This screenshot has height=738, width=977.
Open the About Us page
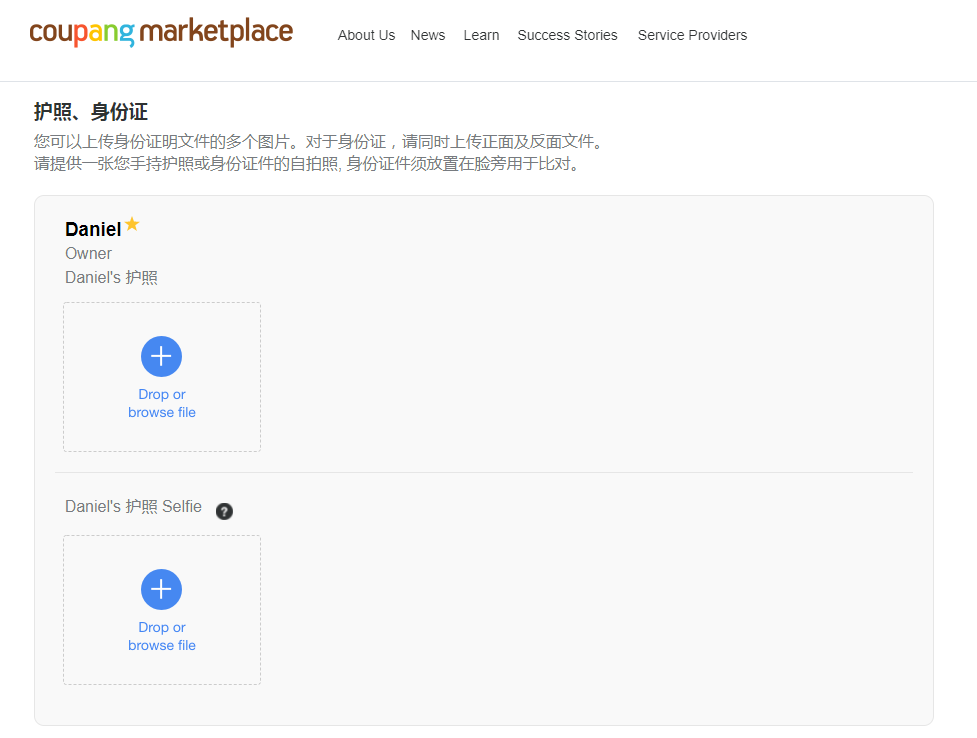point(366,35)
